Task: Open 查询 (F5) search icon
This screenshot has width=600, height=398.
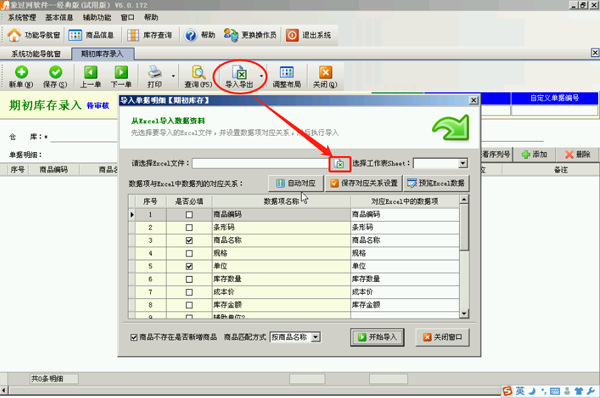Action: [199, 72]
